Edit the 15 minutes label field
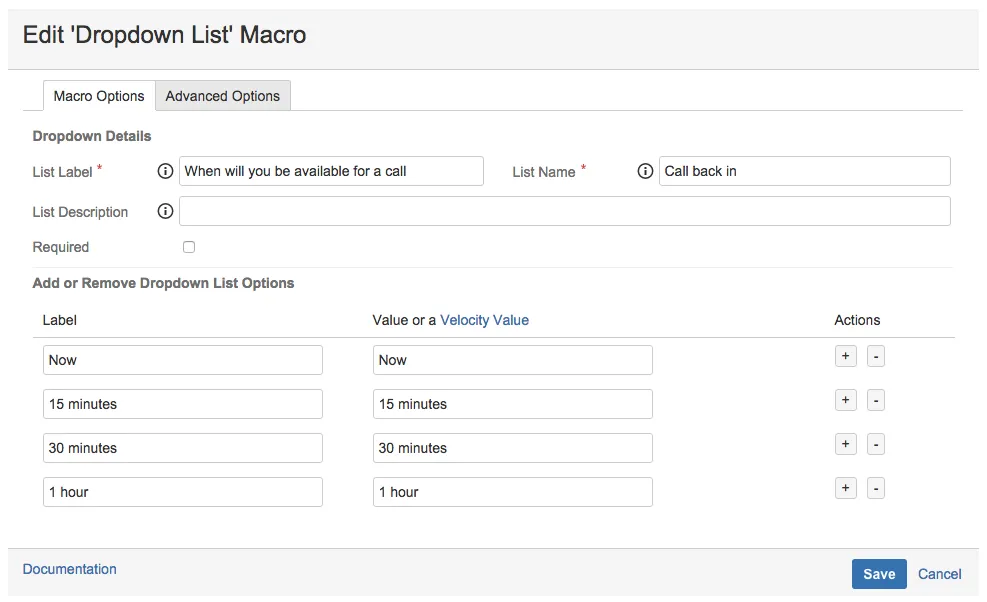 pyautogui.click(x=183, y=404)
